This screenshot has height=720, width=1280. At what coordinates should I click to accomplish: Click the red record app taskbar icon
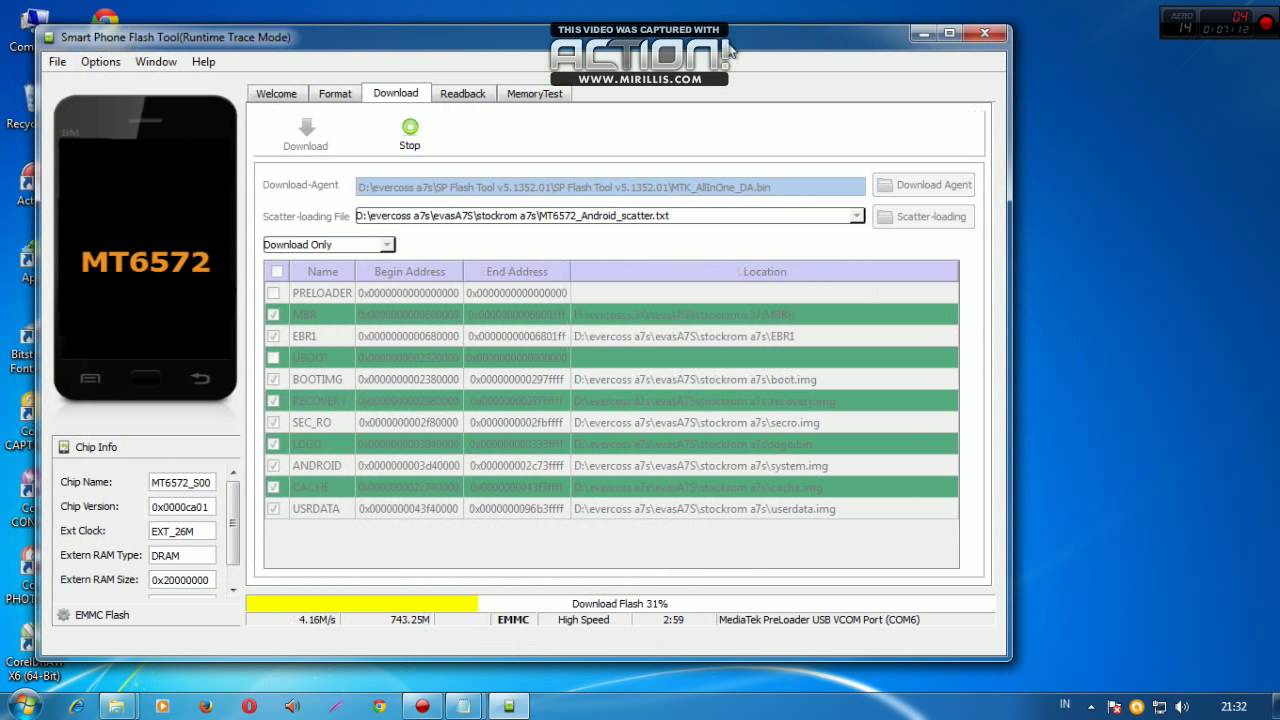422,706
